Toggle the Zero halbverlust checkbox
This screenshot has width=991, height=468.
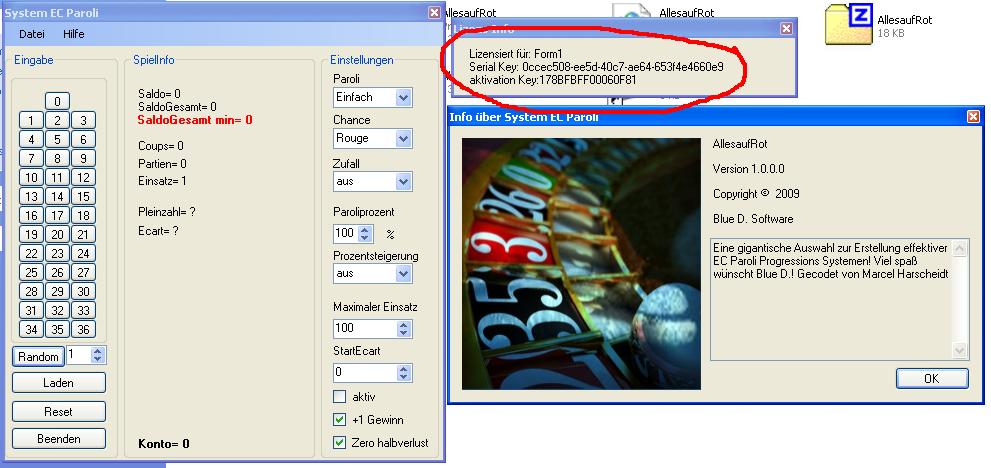[x=339, y=443]
